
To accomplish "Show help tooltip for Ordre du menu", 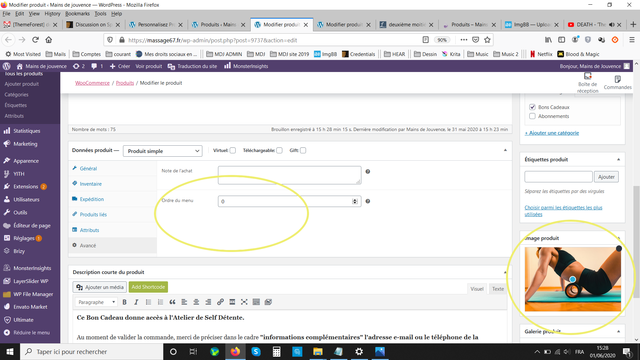I will click(368, 201).
